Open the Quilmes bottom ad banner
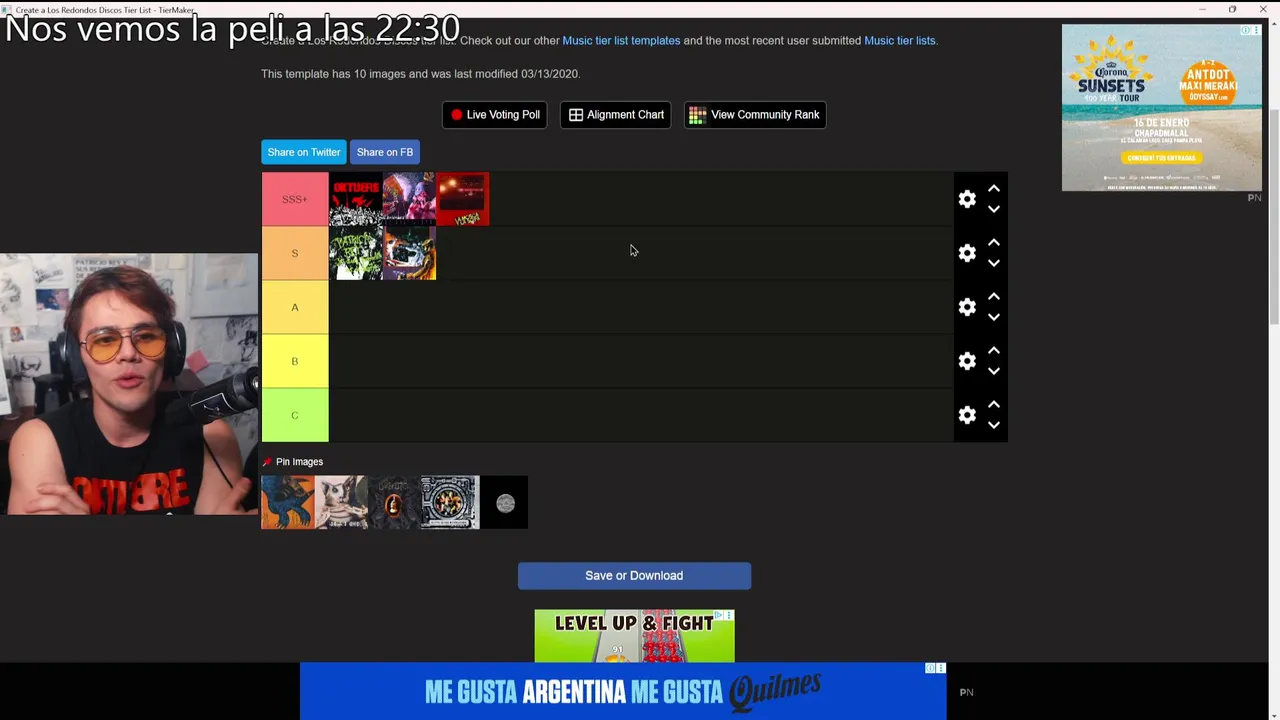The height and width of the screenshot is (720, 1280). [623, 691]
